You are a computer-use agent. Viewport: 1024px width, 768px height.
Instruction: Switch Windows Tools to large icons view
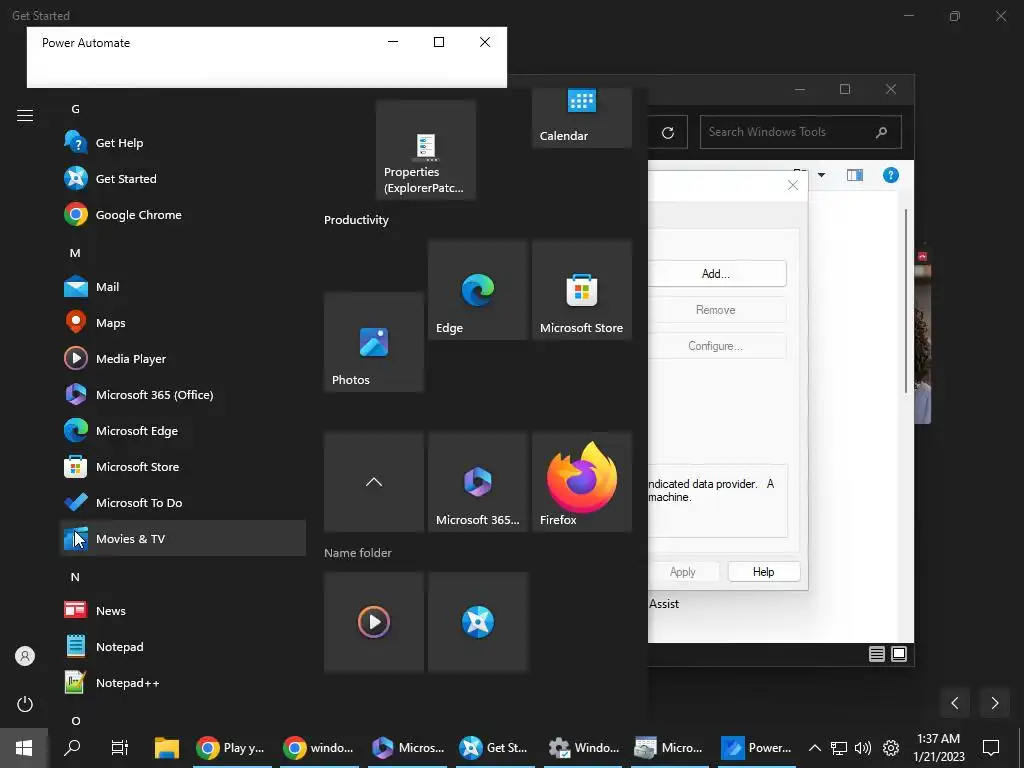[x=899, y=654]
